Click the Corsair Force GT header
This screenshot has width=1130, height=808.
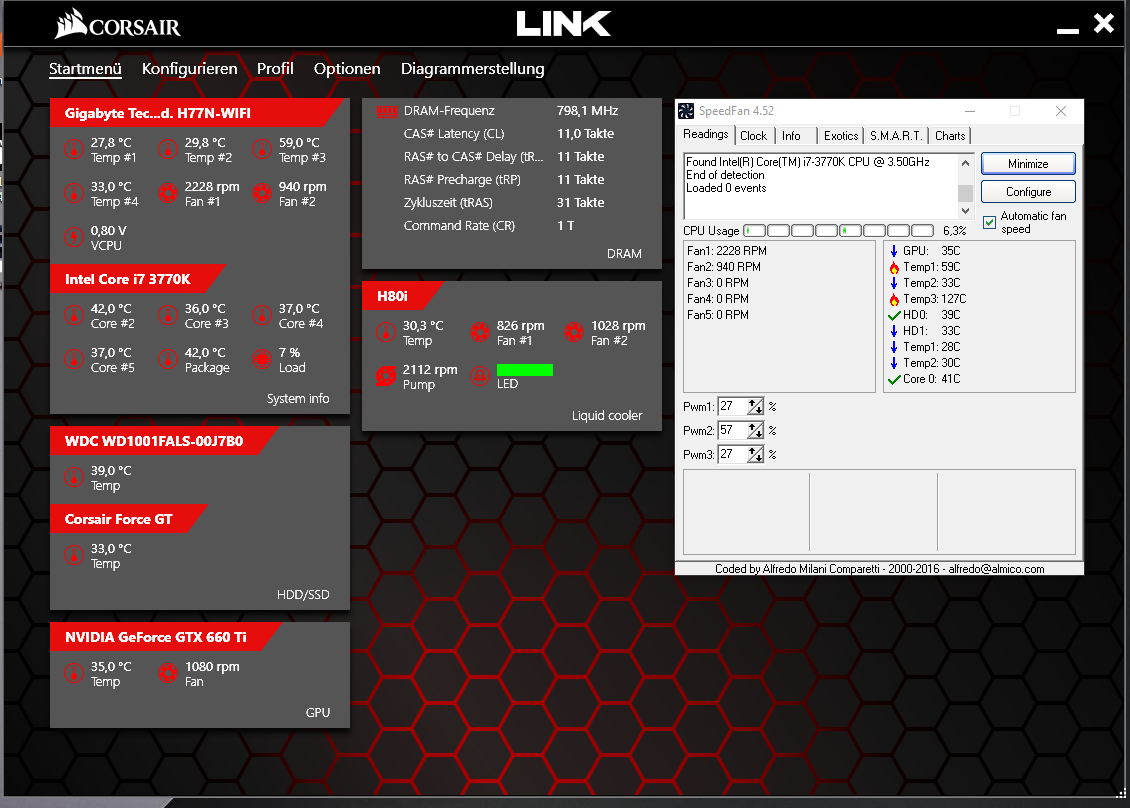[x=128, y=519]
